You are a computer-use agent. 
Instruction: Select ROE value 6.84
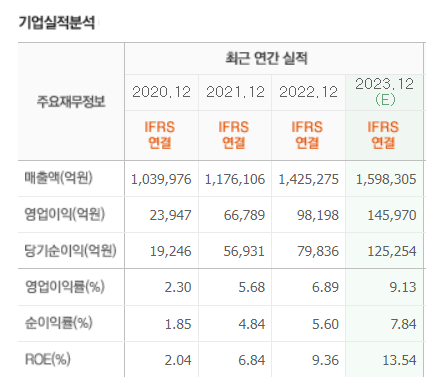pos(252,360)
